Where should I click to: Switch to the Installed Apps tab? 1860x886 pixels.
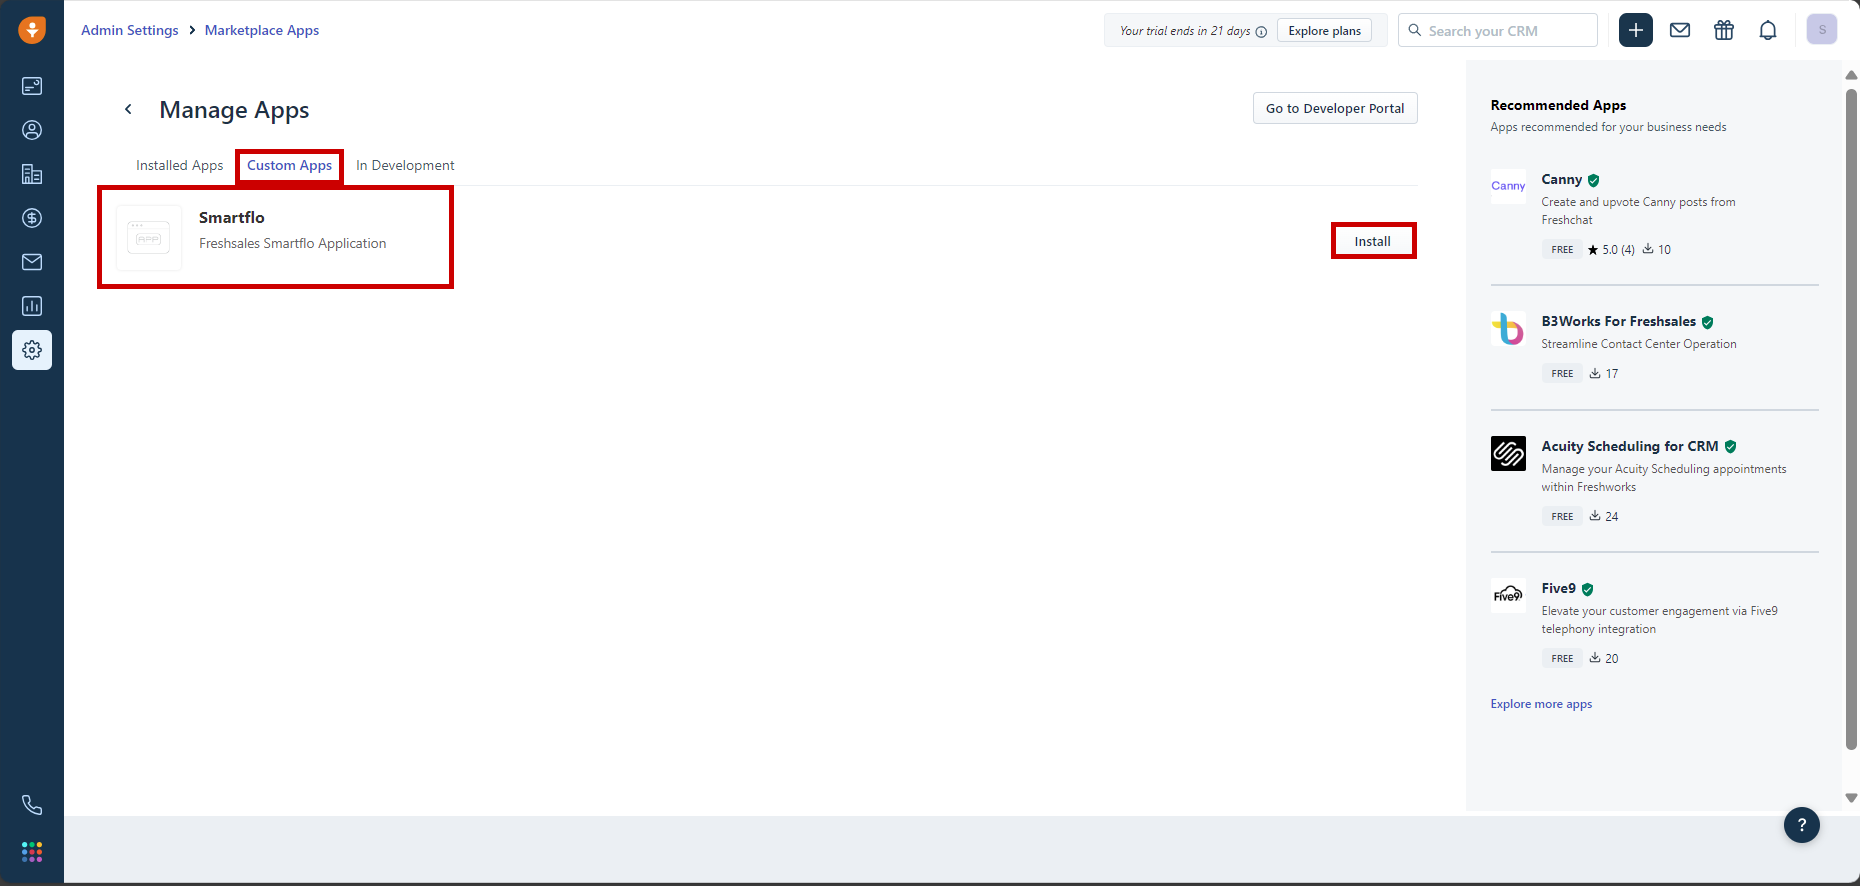(x=180, y=165)
